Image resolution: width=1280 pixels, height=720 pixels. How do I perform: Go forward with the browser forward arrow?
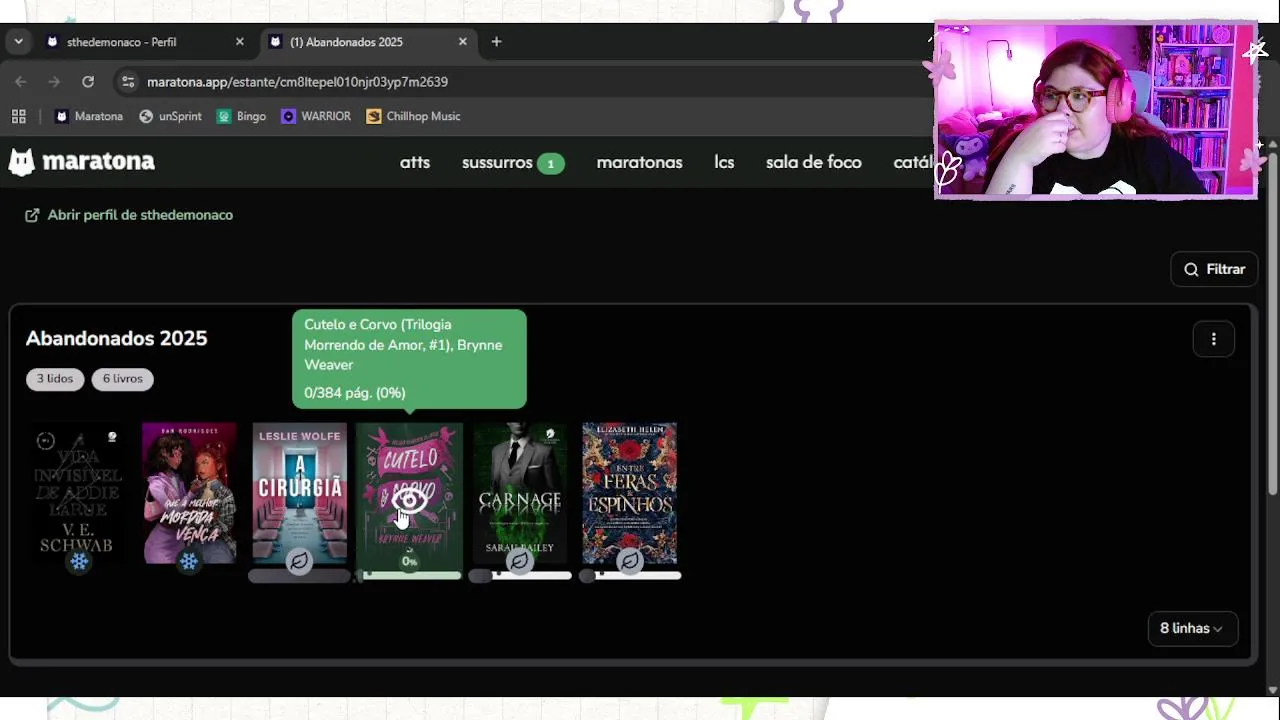coord(54,82)
